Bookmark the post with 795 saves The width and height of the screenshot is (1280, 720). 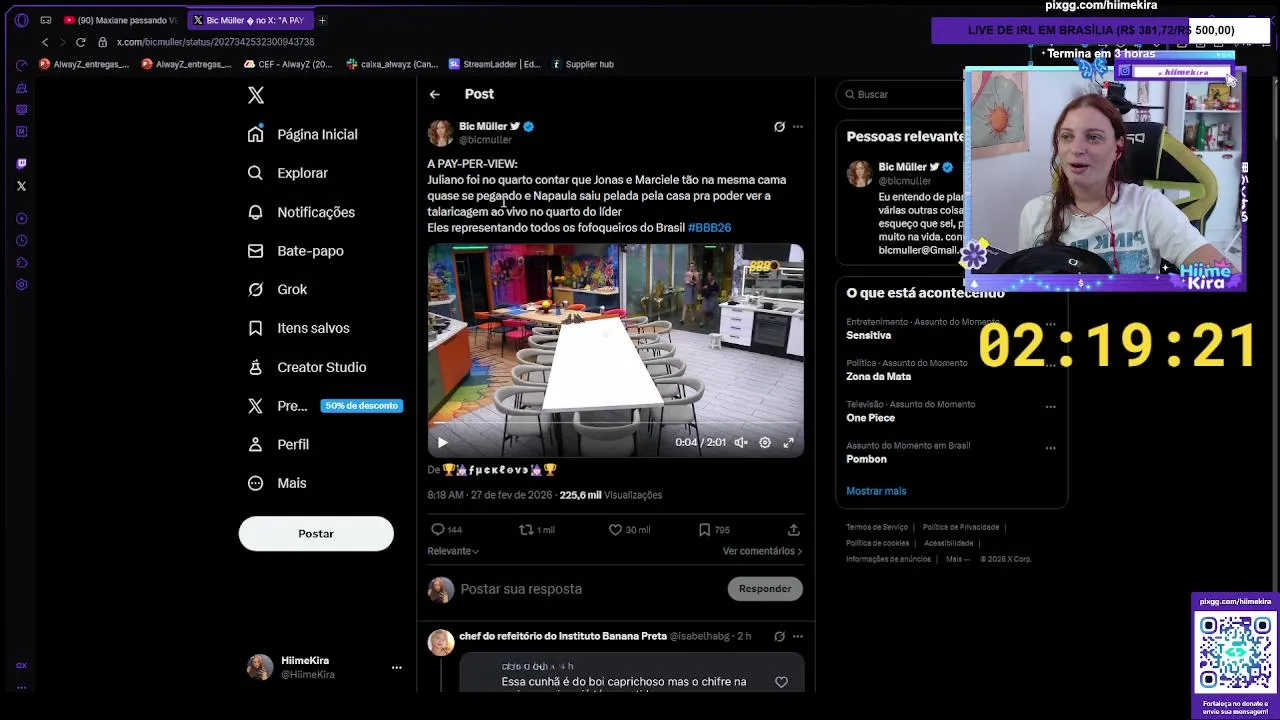pos(713,530)
